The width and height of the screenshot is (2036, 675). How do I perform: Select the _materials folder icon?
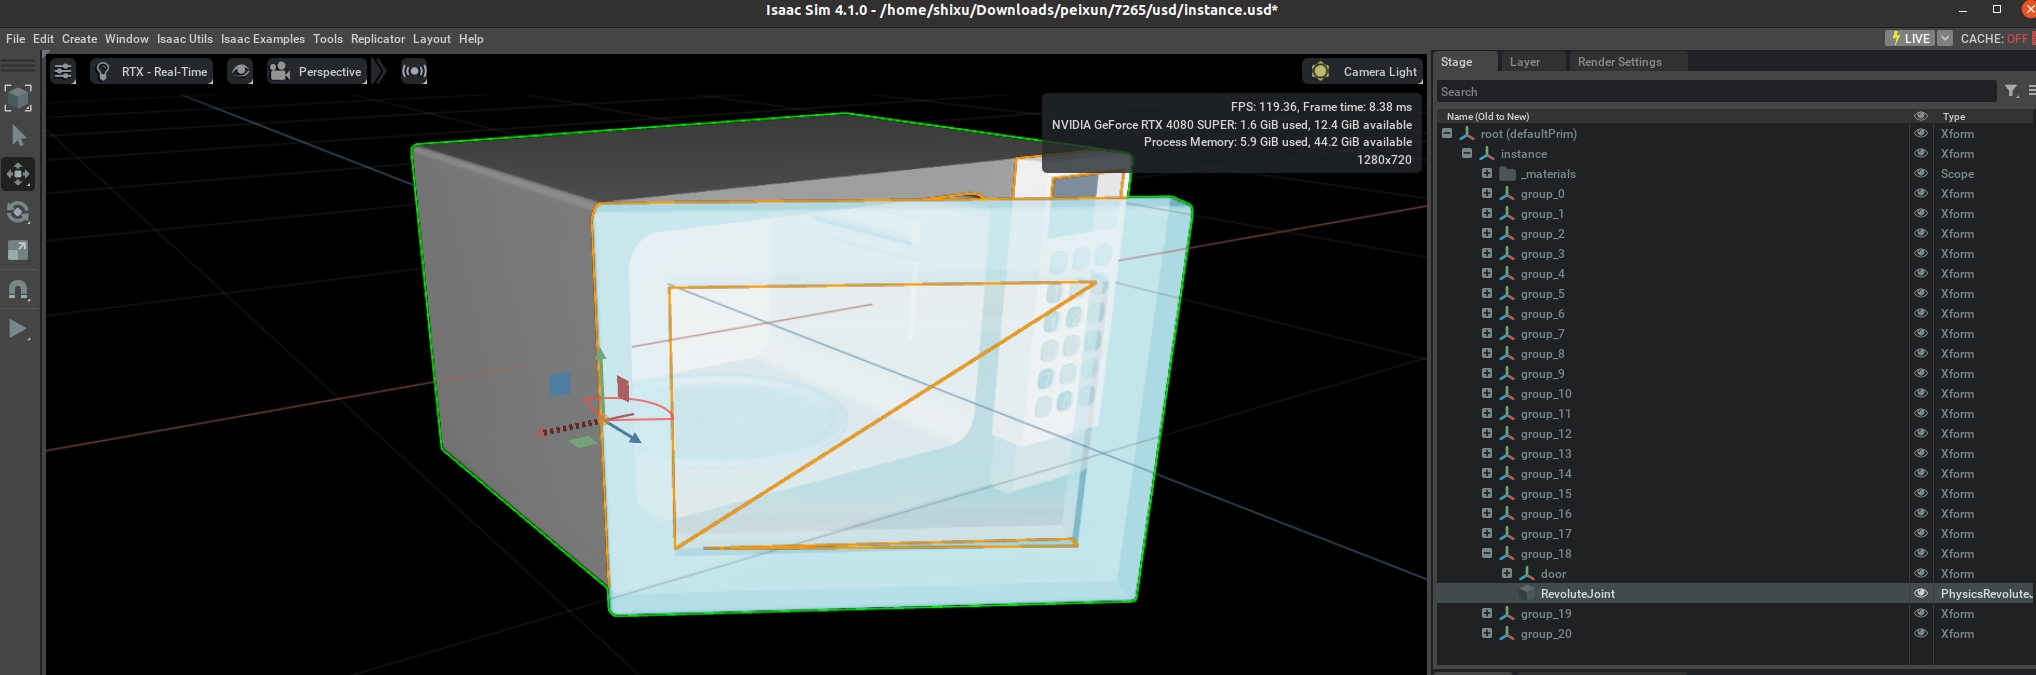[1508, 173]
